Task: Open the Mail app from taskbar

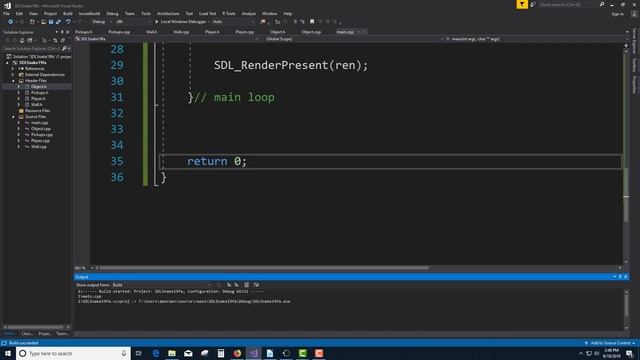Action: [188, 353]
